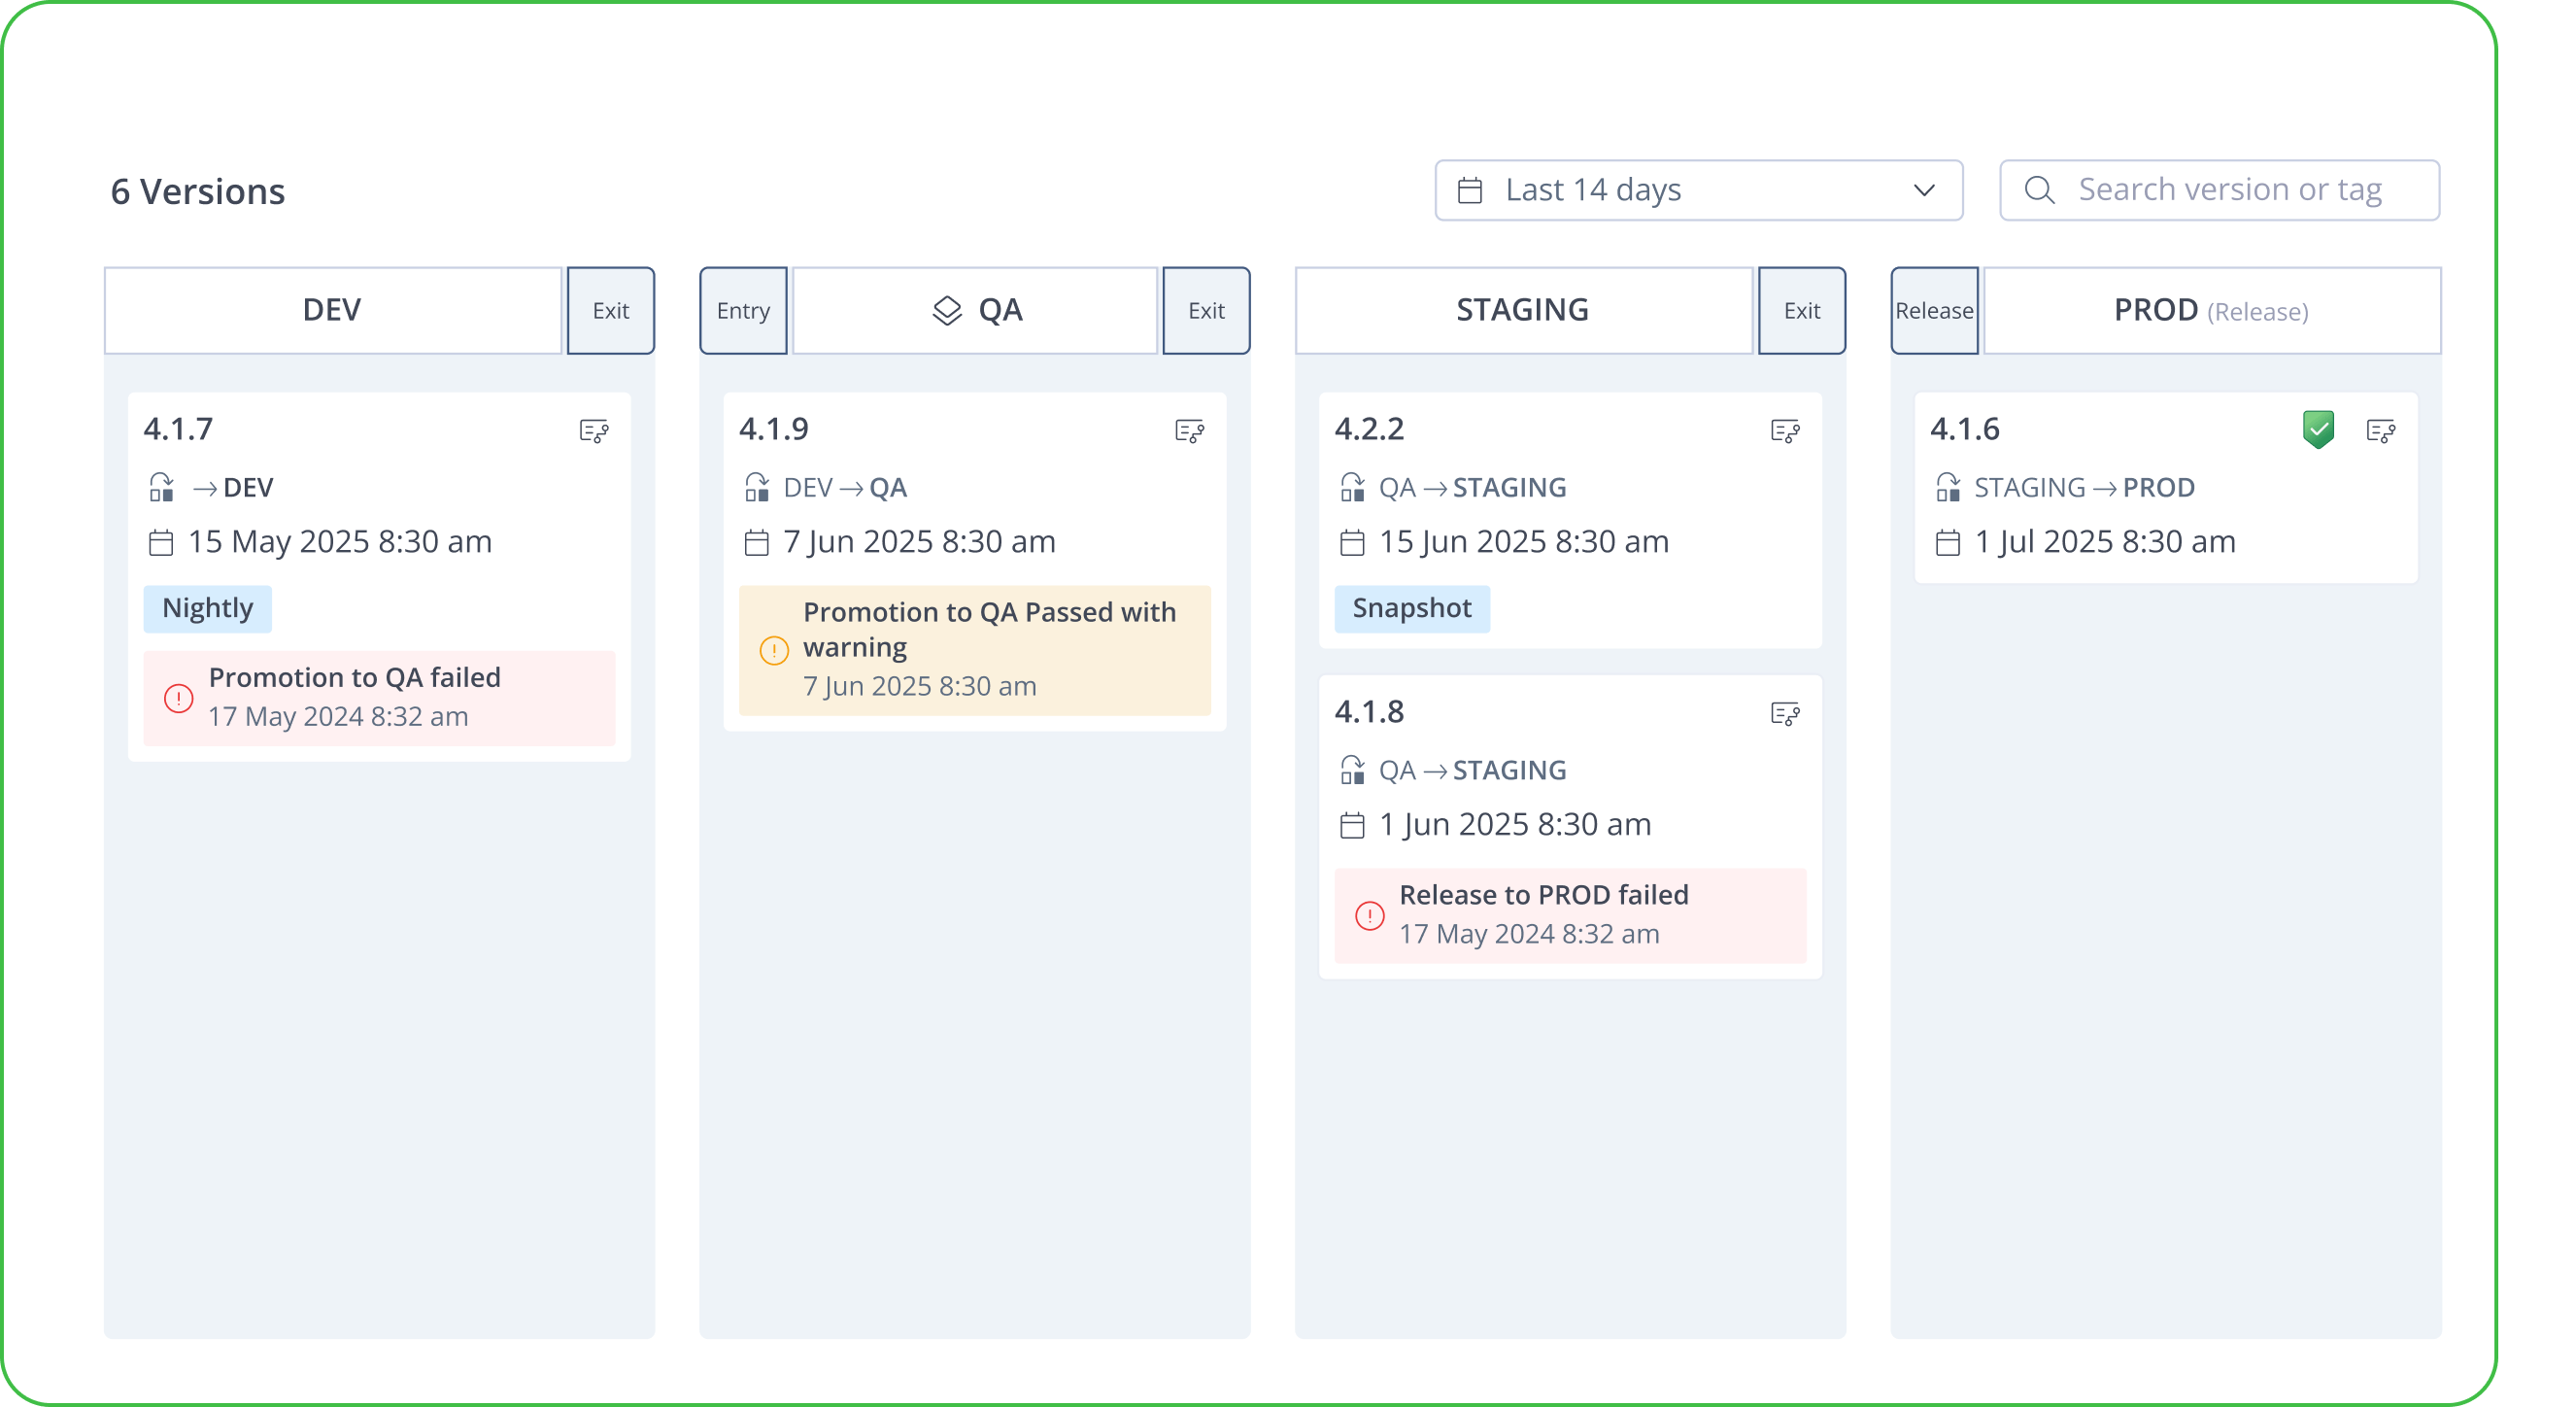Click date text 15 Jun 2025 8:30 am
The height and width of the screenshot is (1407, 2576).
pyautogui.click(x=1524, y=542)
